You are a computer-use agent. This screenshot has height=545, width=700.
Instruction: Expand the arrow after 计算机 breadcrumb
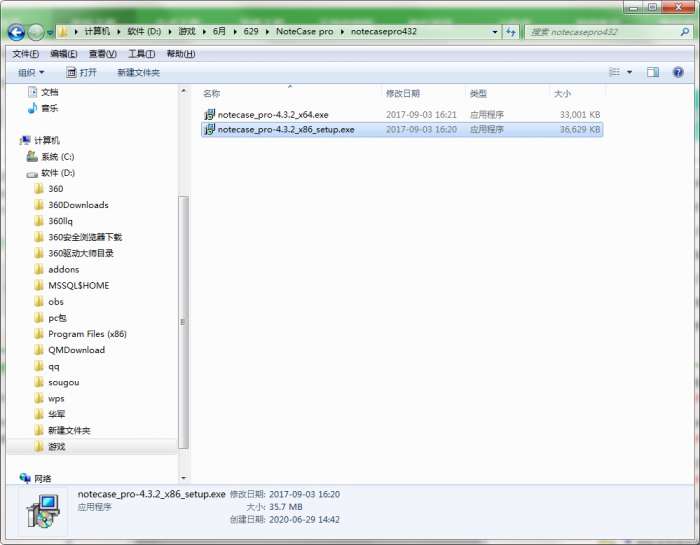(119, 32)
